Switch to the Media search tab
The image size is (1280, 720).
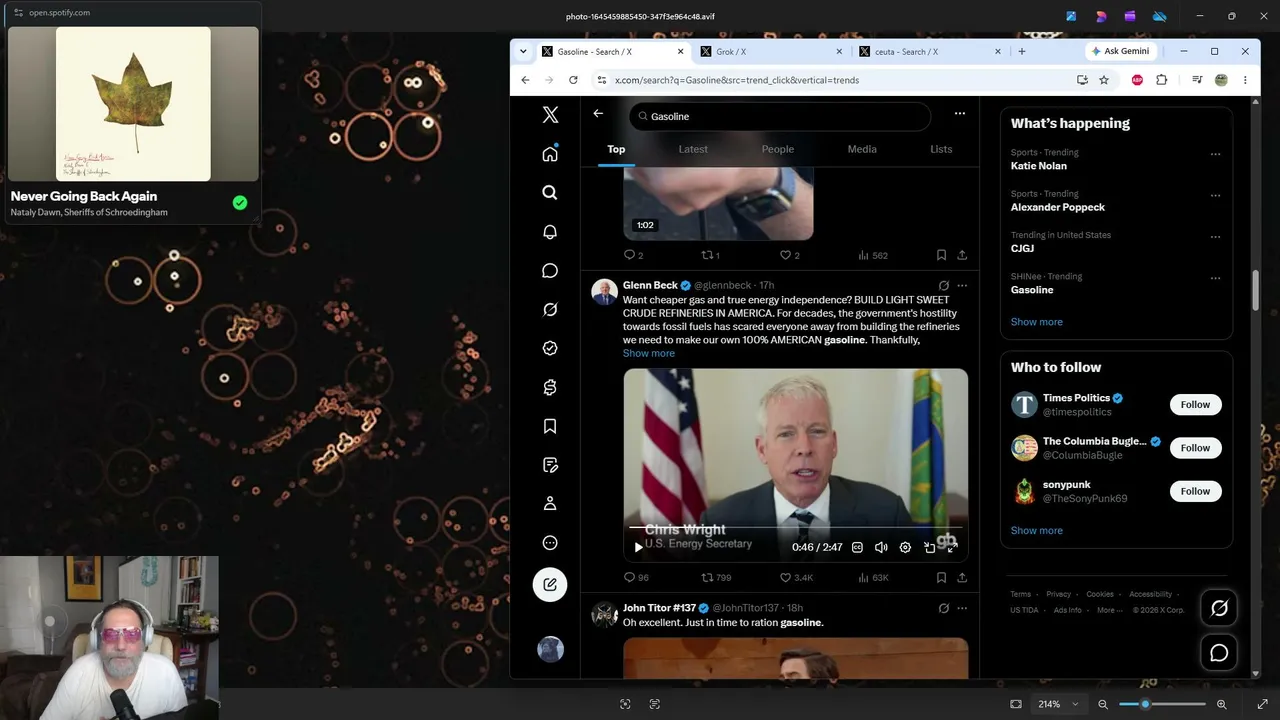(862, 149)
